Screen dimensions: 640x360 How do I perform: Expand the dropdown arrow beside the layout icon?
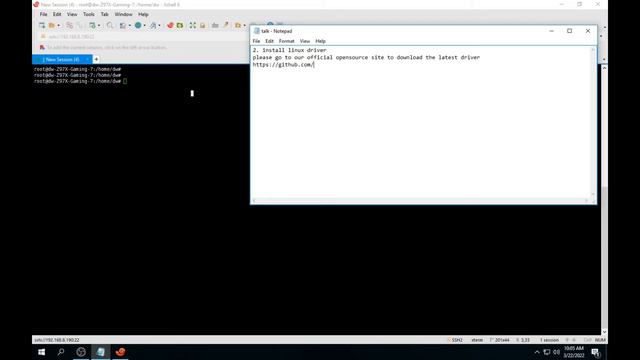pyautogui.click(x=129, y=25)
